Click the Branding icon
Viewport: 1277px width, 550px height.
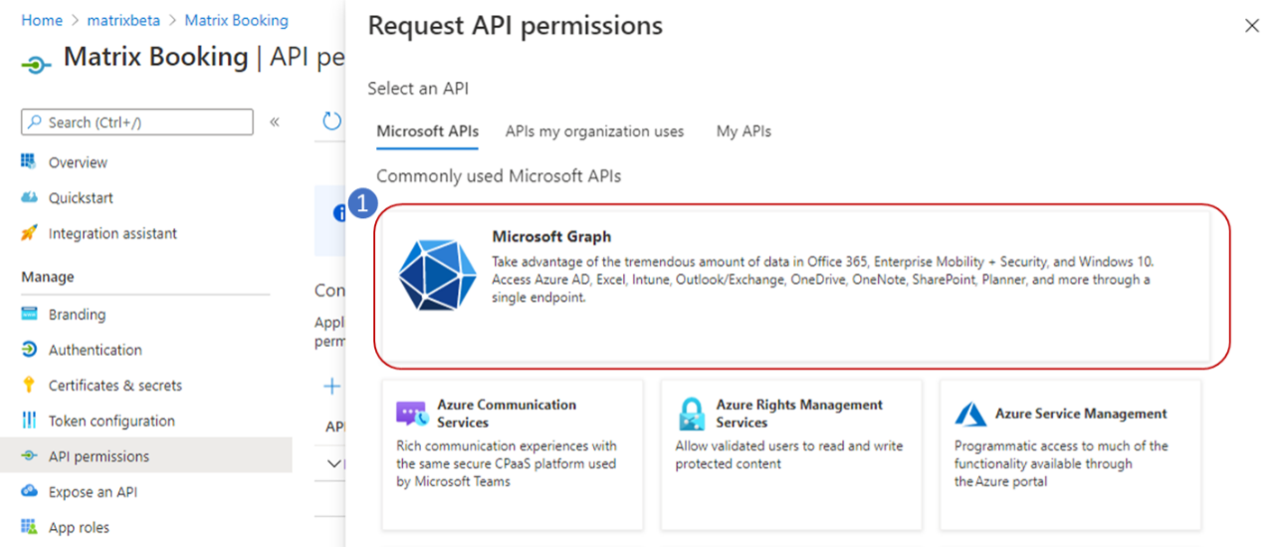point(28,314)
